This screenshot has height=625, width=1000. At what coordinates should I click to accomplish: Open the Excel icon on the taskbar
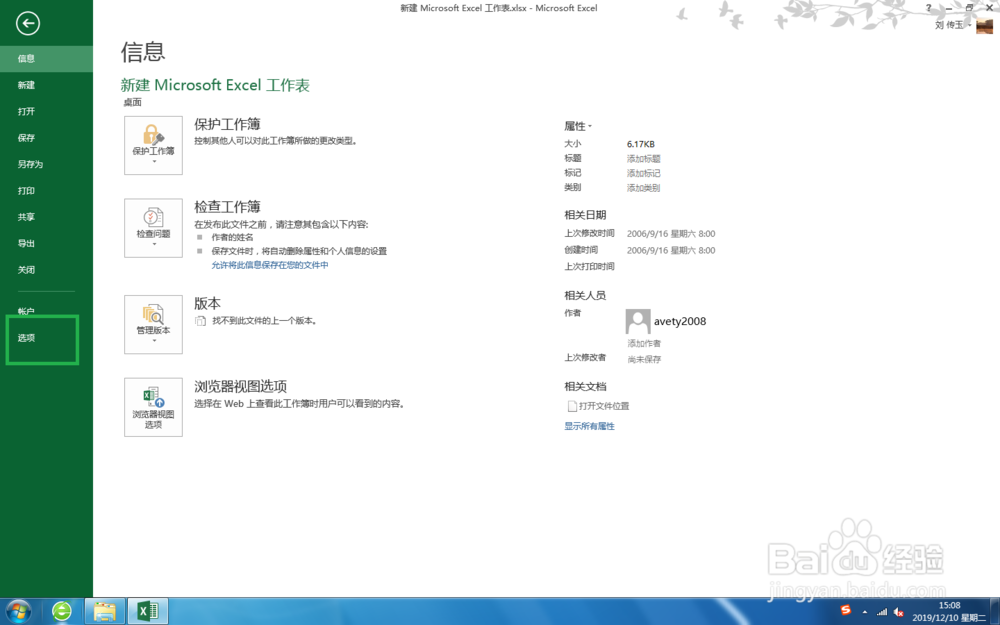coord(147,611)
